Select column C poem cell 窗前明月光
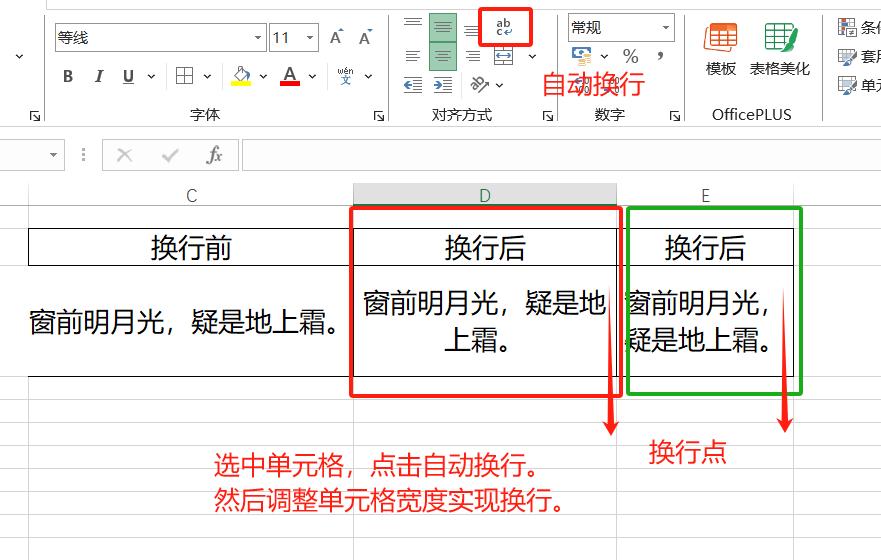Viewport: 881px width, 560px height. pyautogui.click(x=191, y=321)
